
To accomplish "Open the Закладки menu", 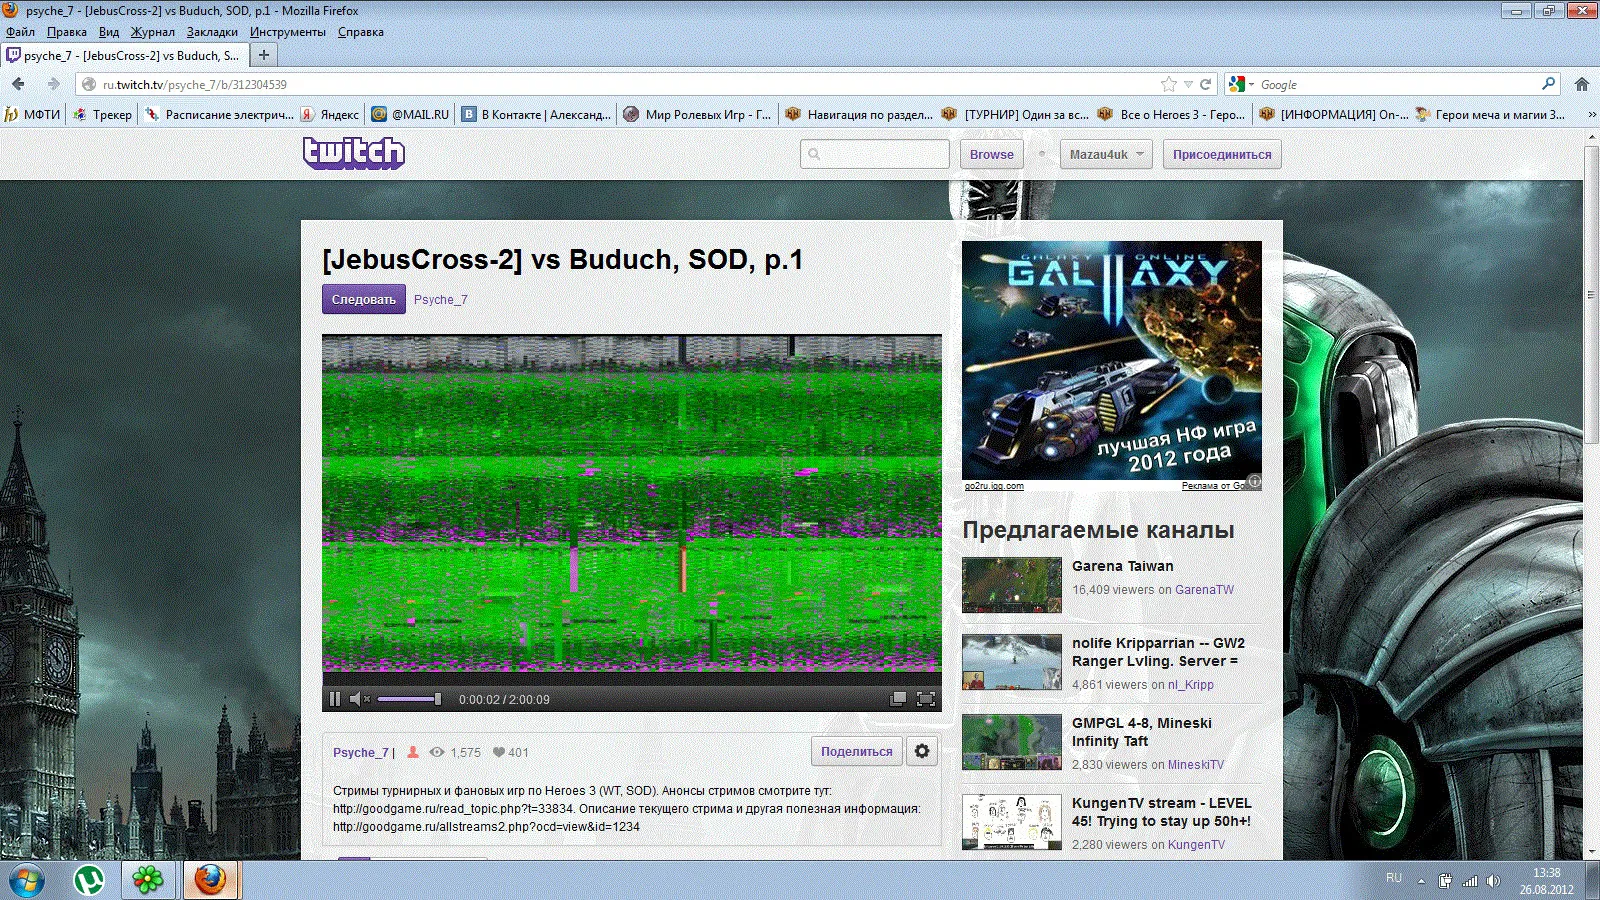I will coord(212,32).
